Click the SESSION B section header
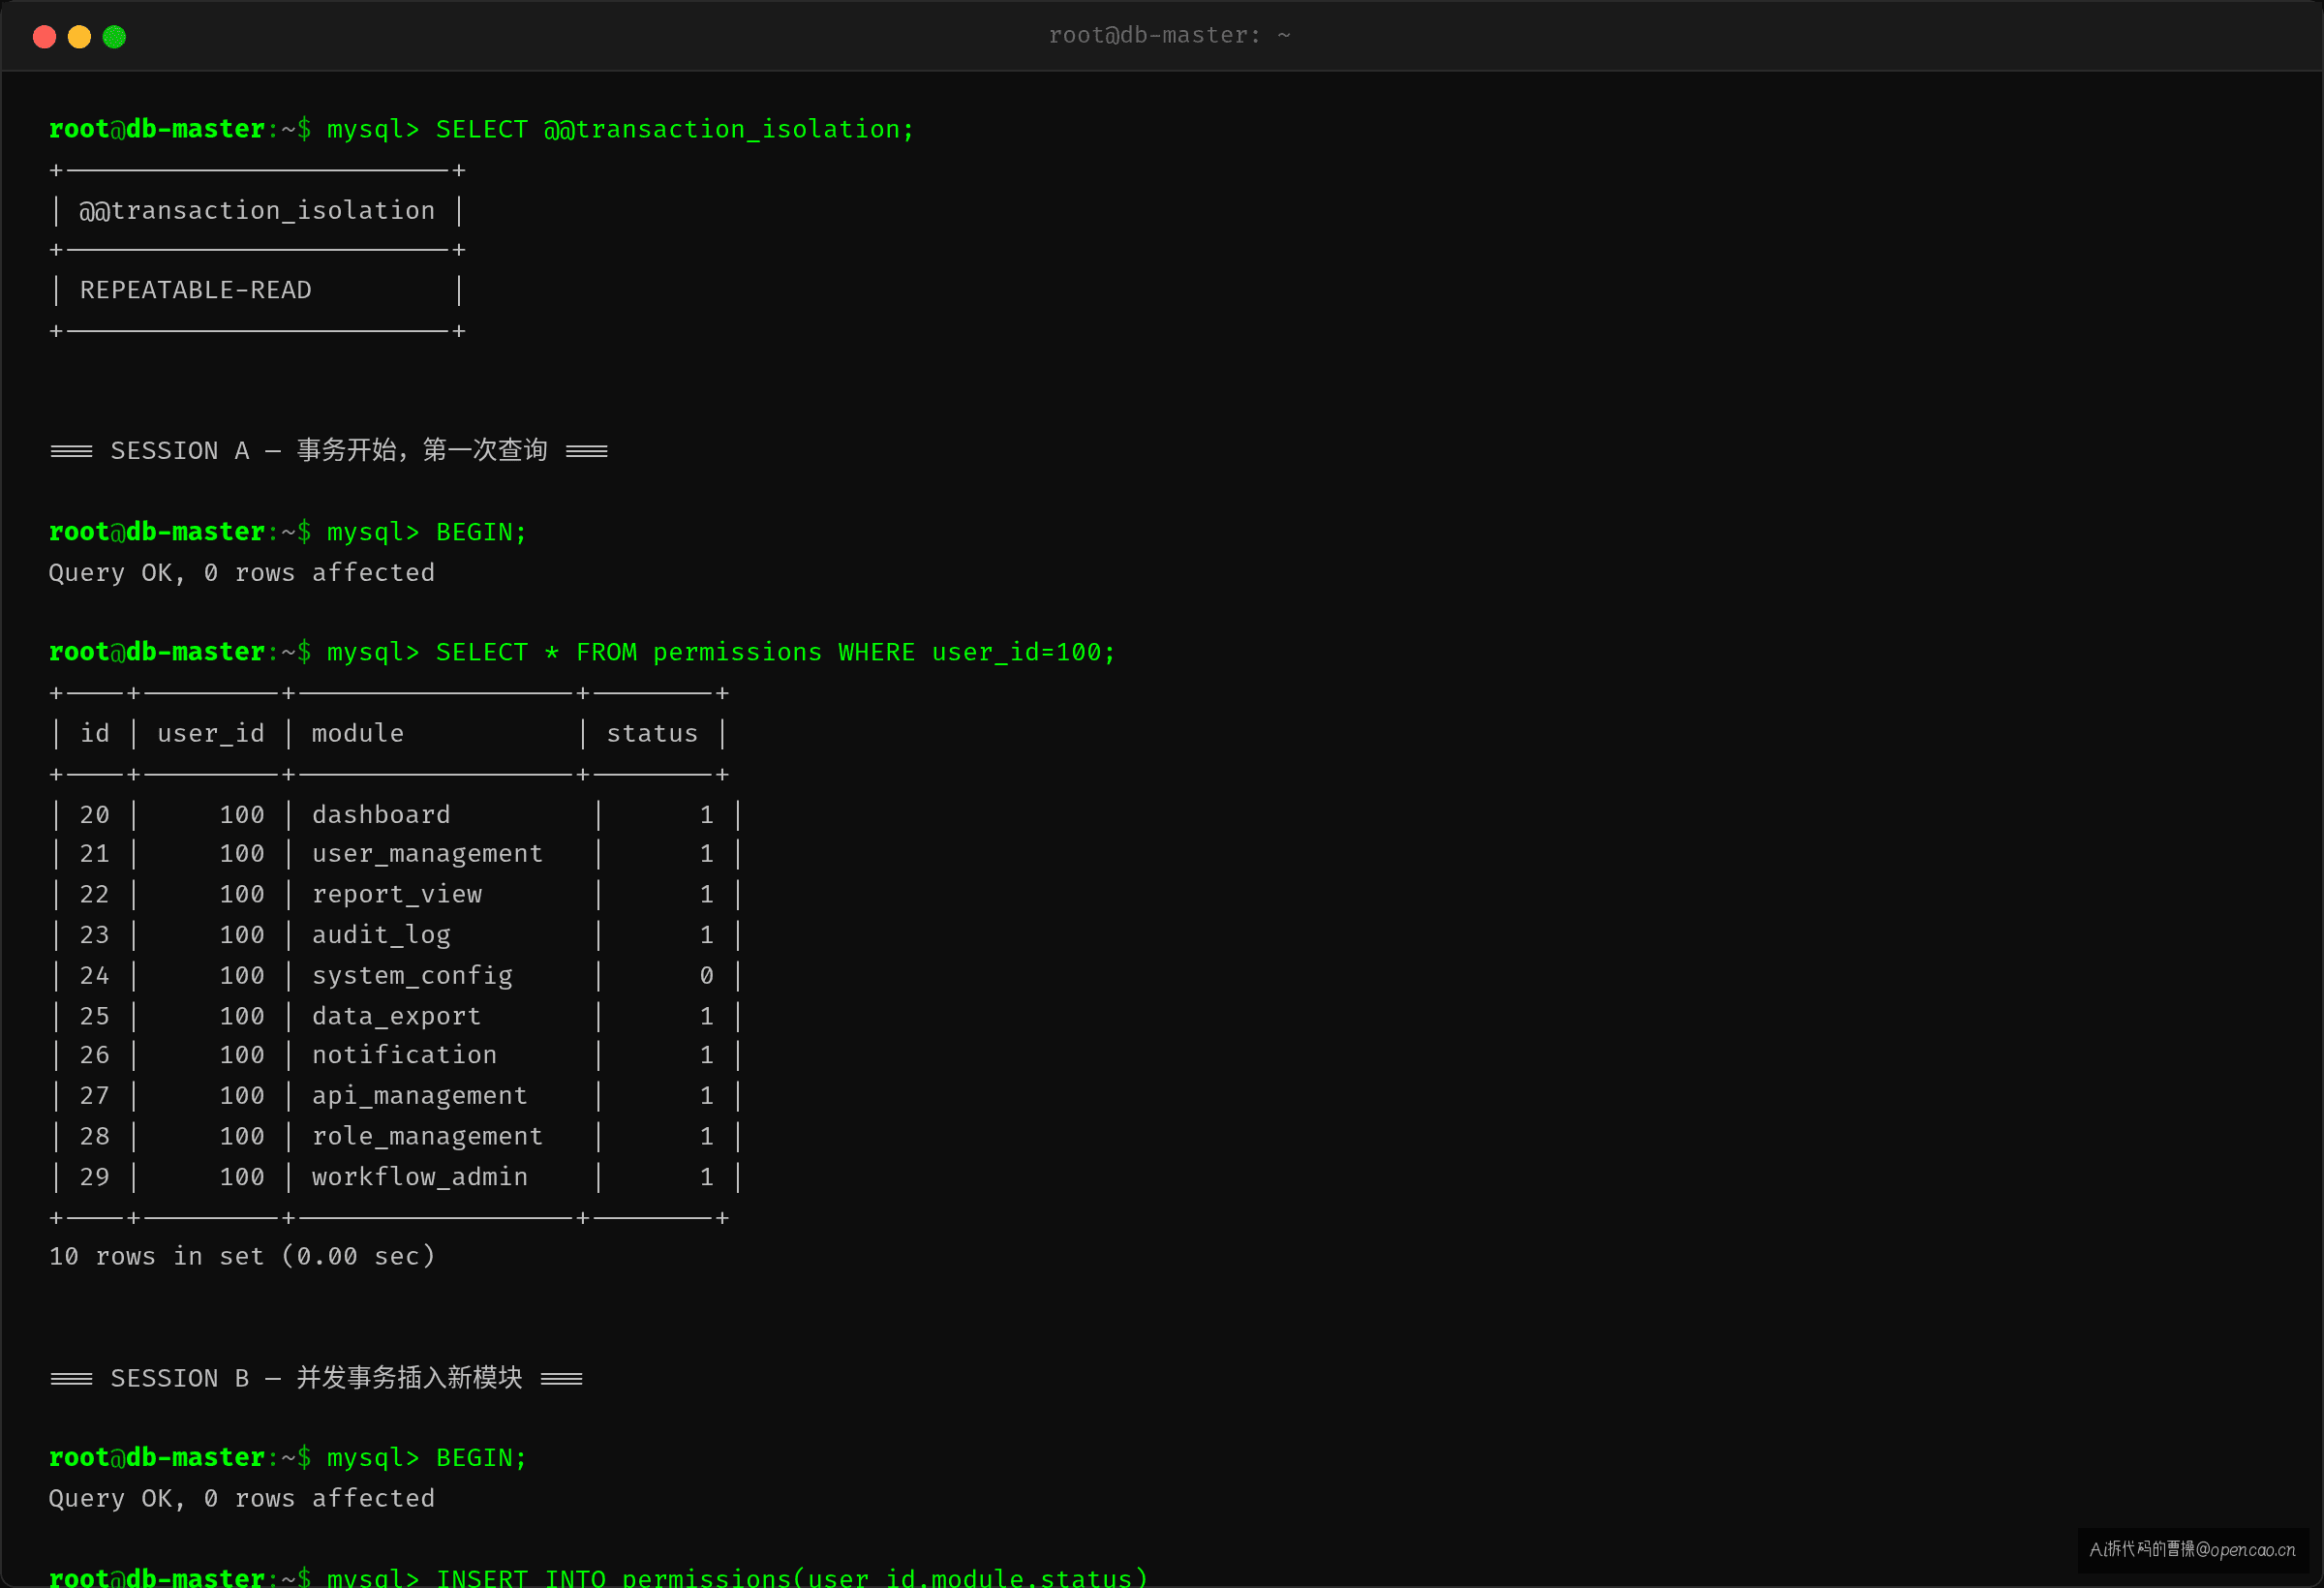Screen dimensions: 2324x1588 316,1378
